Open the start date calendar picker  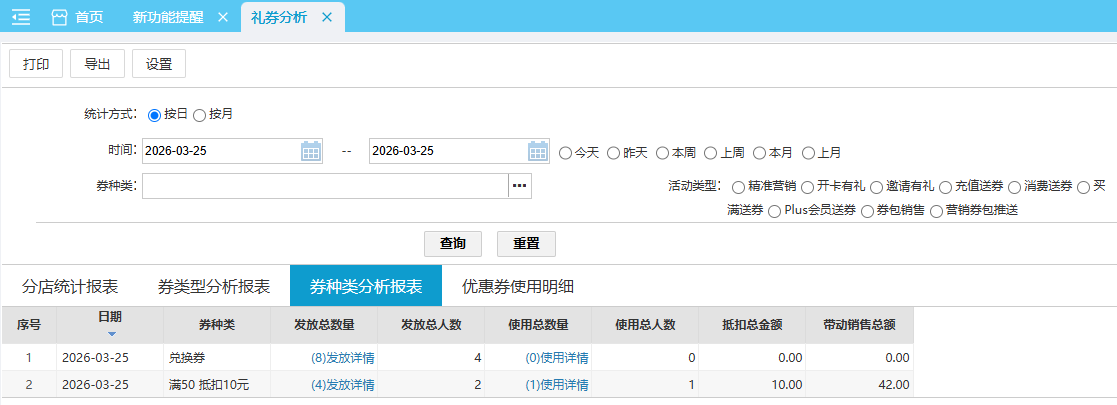point(311,151)
